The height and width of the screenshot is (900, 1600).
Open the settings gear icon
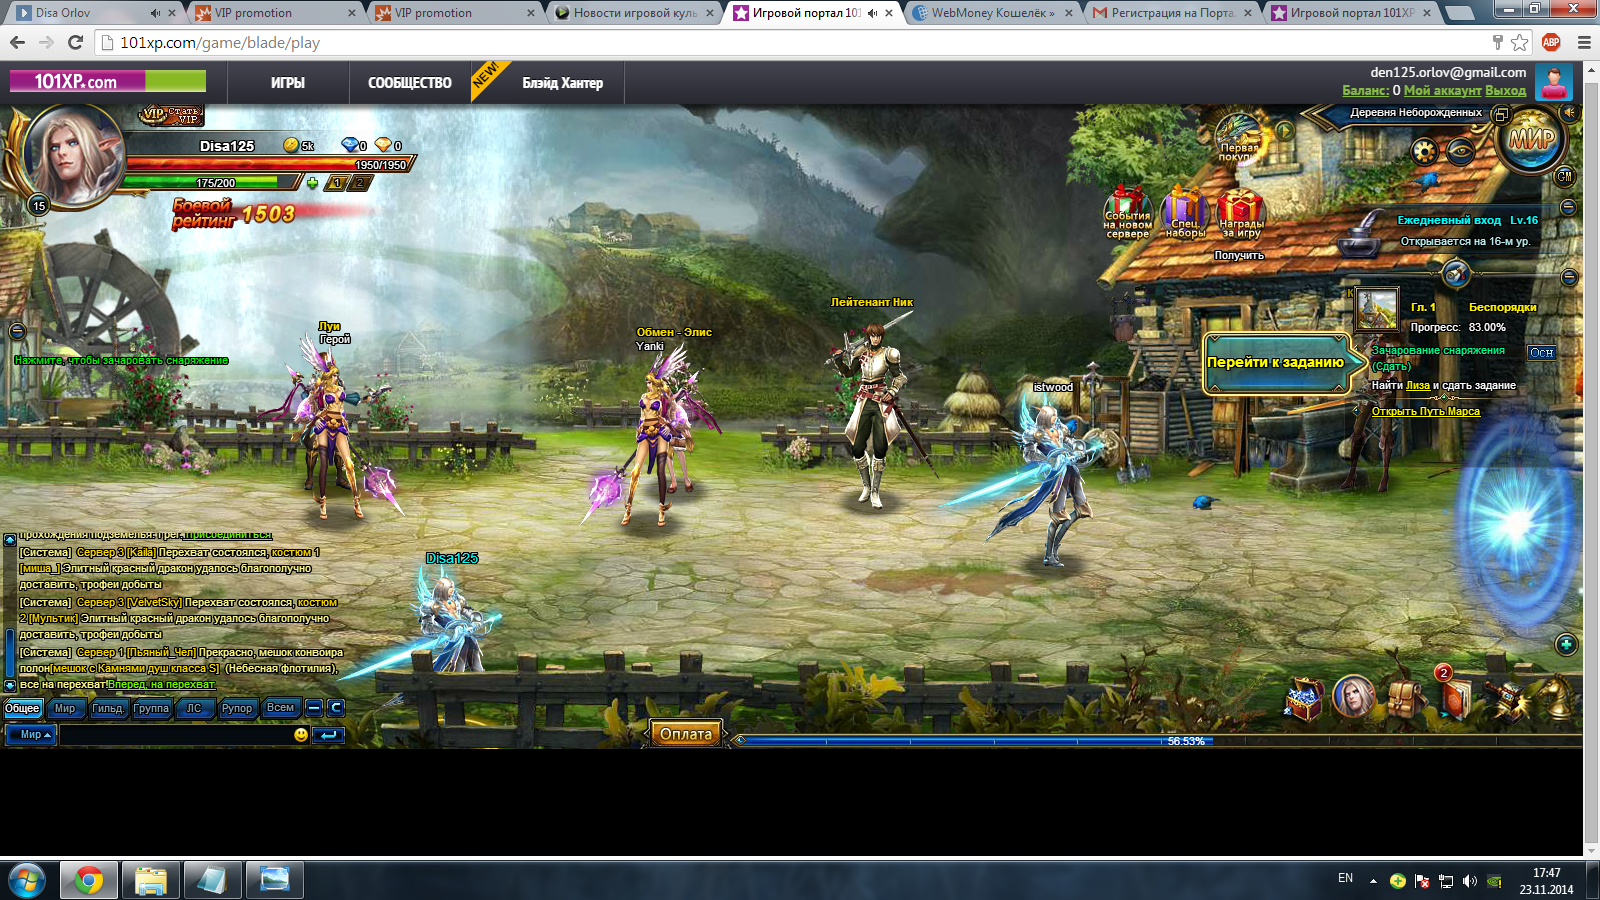pyautogui.click(x=1425, y=151)
